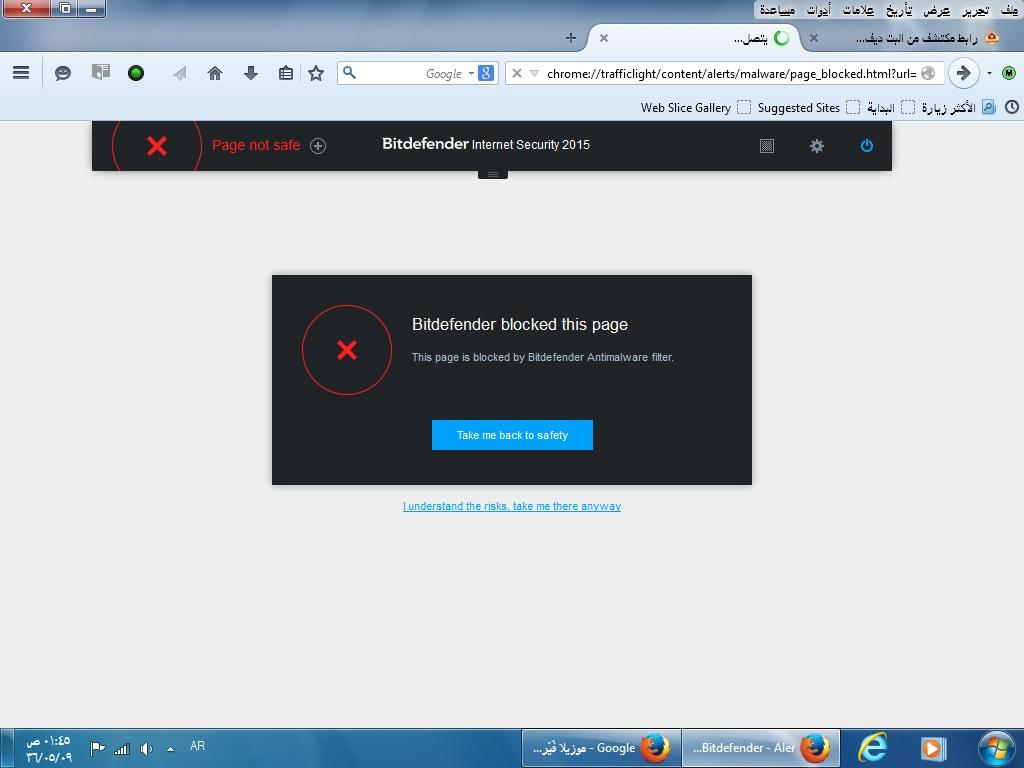
Task: Expand the address bar history dropdown
Action: pyautogui.click(x=534, y=73)
